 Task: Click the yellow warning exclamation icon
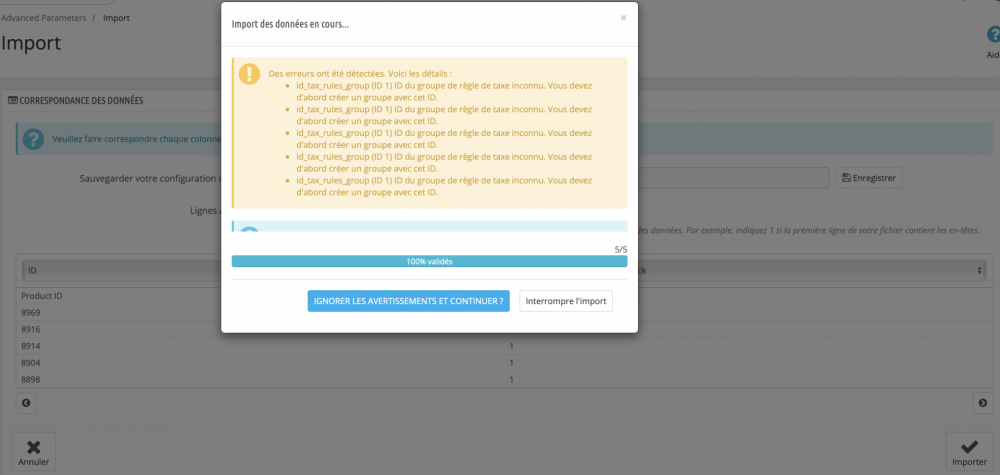(249, 74)
